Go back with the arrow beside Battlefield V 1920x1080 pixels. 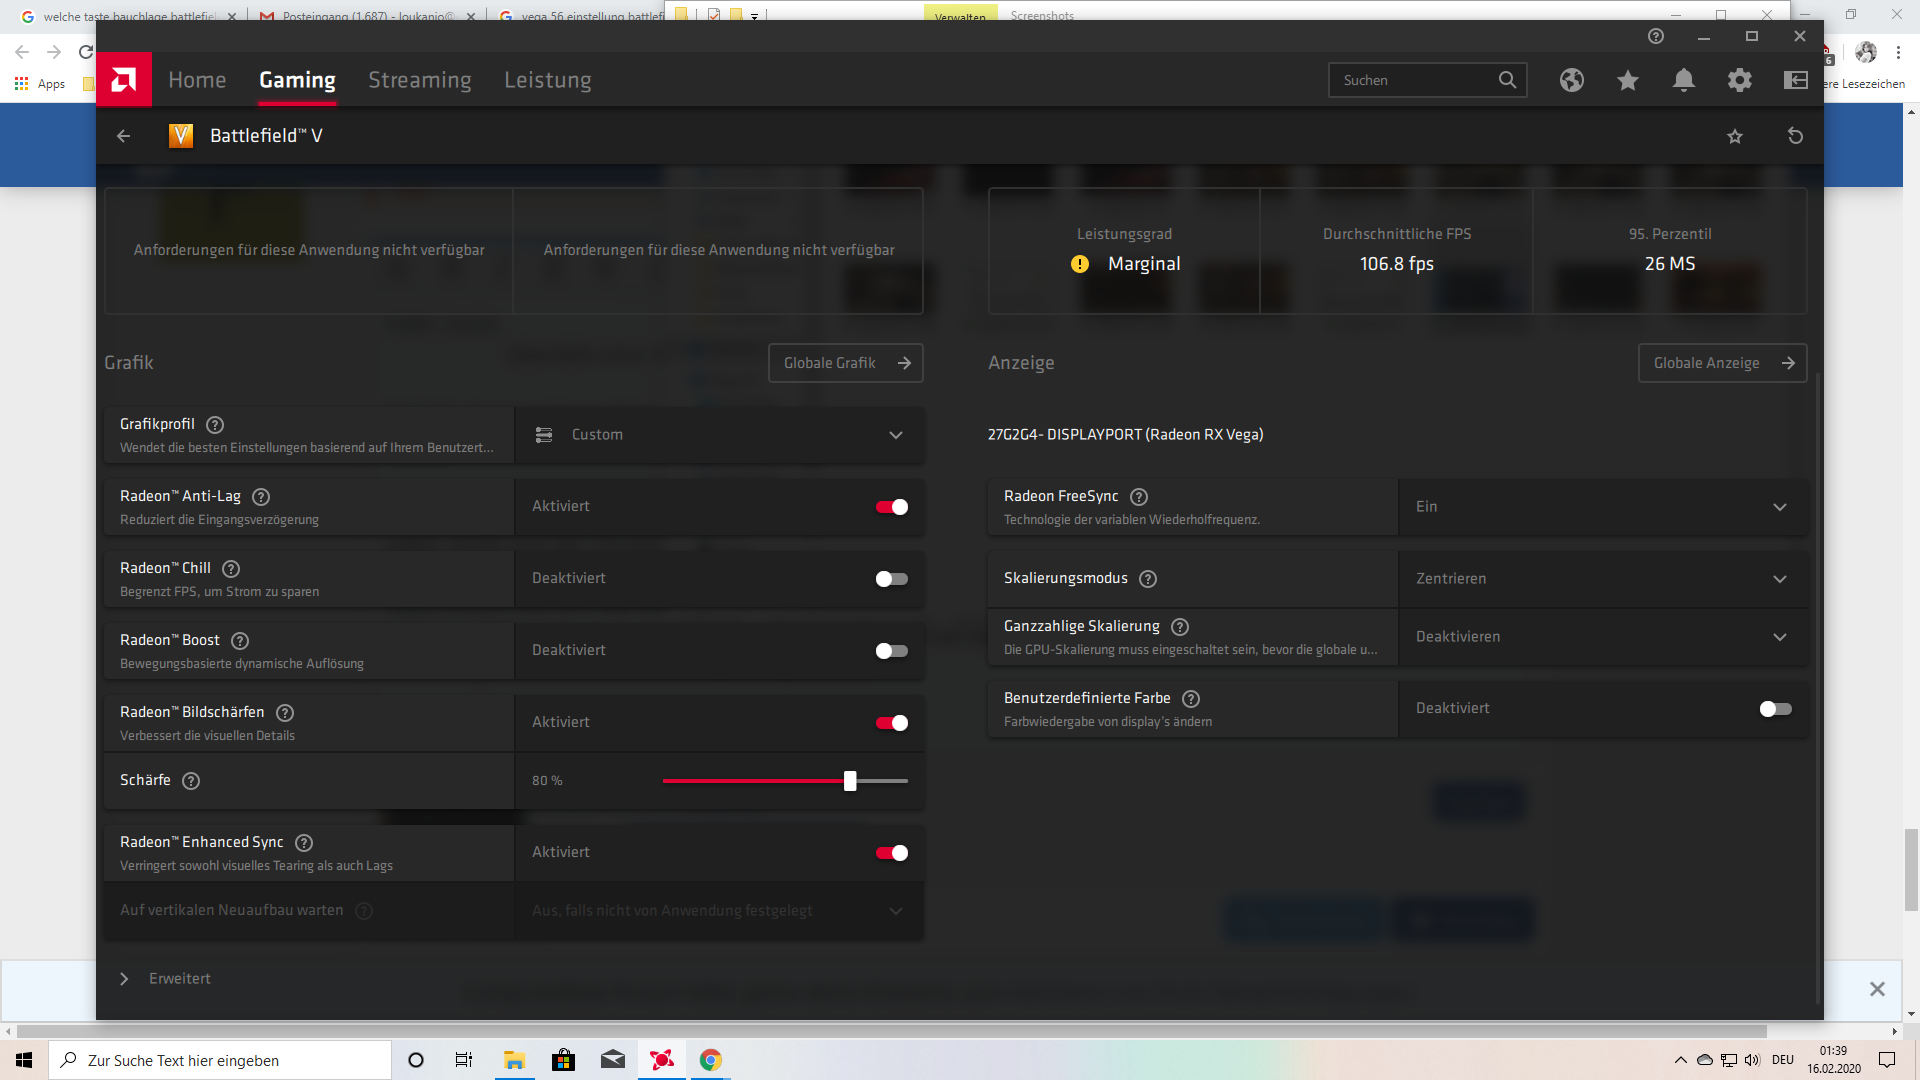point(124,136)
